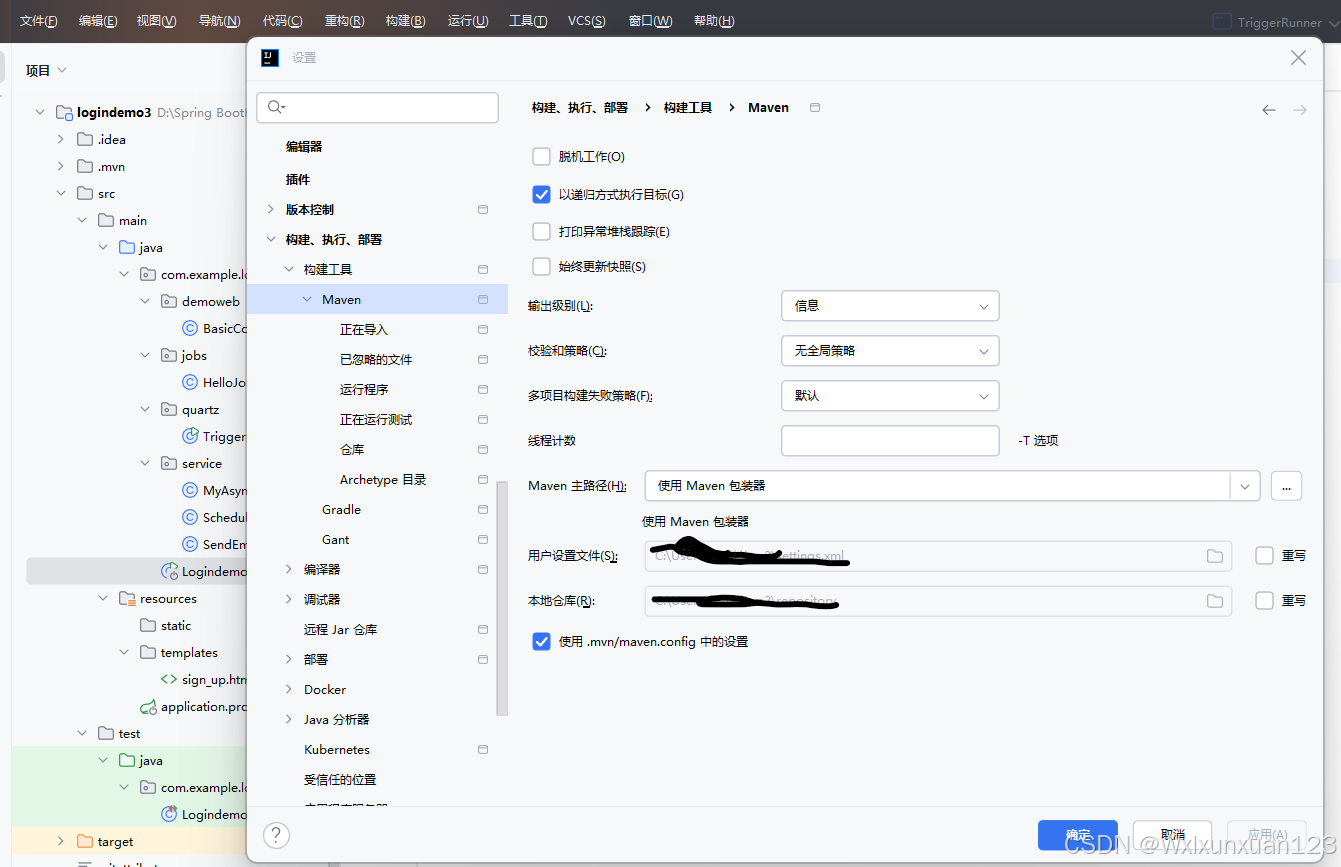Click project marker icon on 构建工具 row
Image resolution: width=1341 pixels, height=867 pixels.
[483, 270]
